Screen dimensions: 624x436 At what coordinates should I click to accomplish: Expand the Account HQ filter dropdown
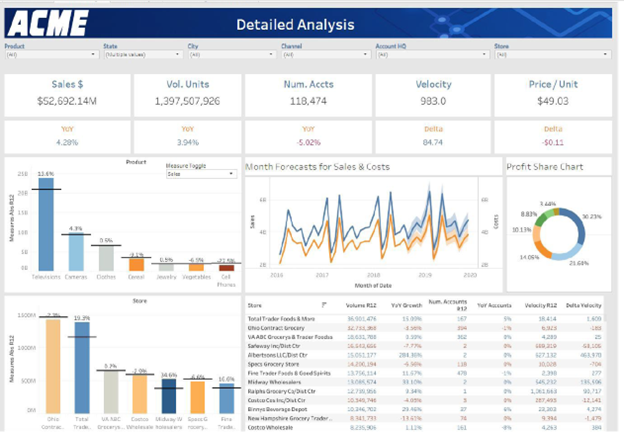(433, 54)
